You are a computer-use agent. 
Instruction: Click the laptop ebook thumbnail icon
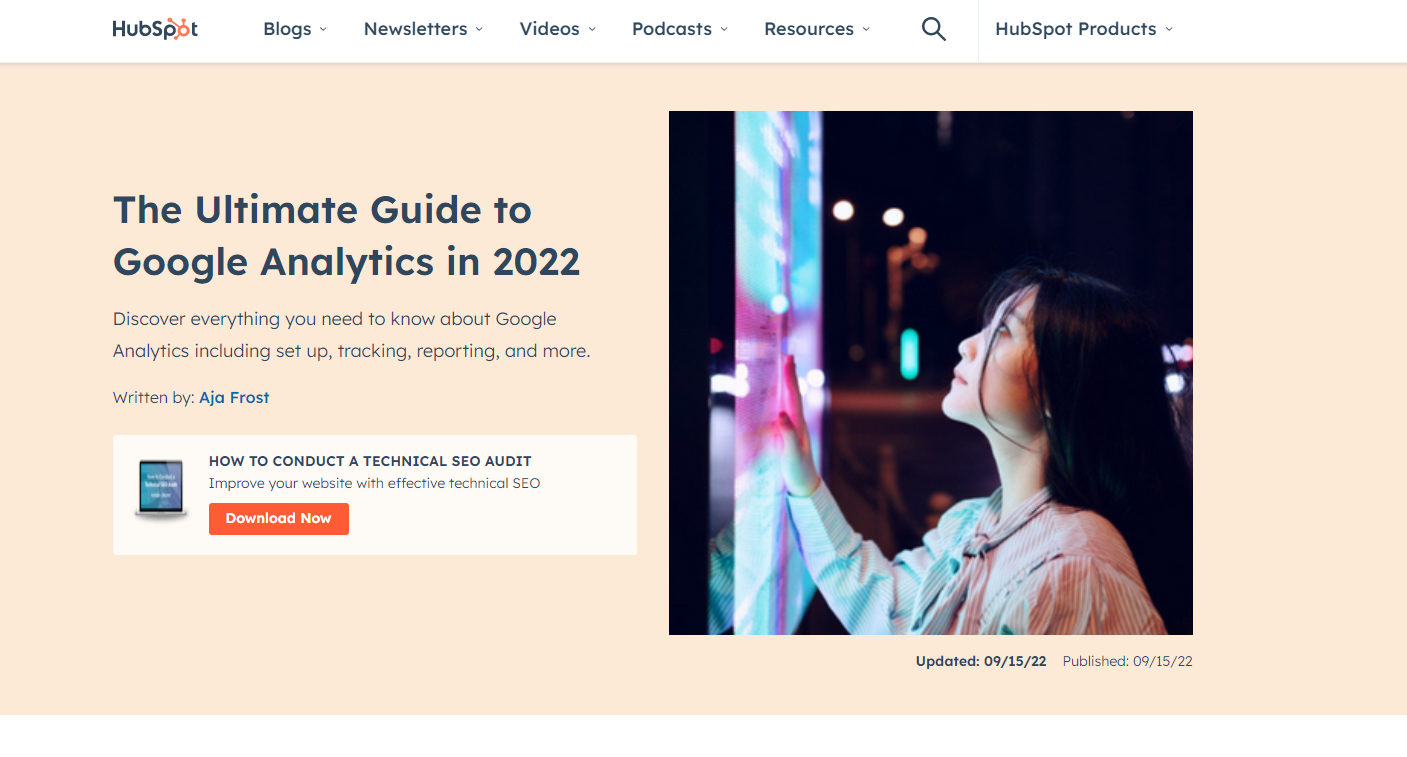point(161,490)
